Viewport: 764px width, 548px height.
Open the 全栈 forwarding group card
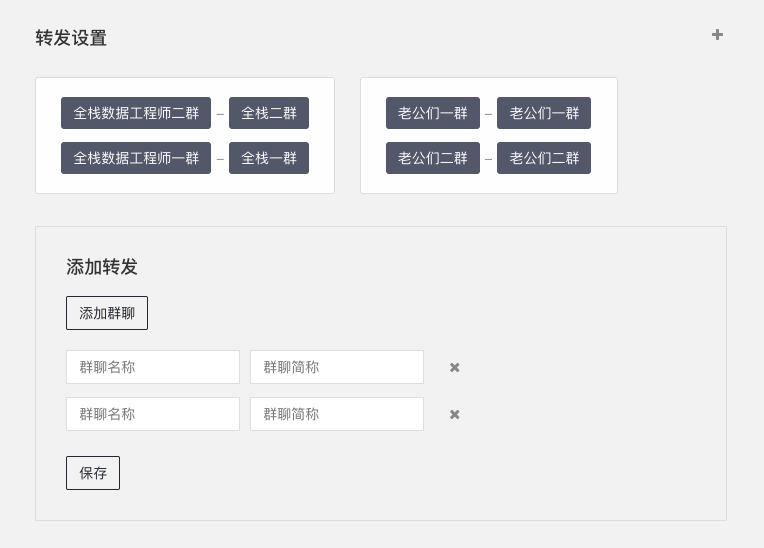click(x=185, y=135)
